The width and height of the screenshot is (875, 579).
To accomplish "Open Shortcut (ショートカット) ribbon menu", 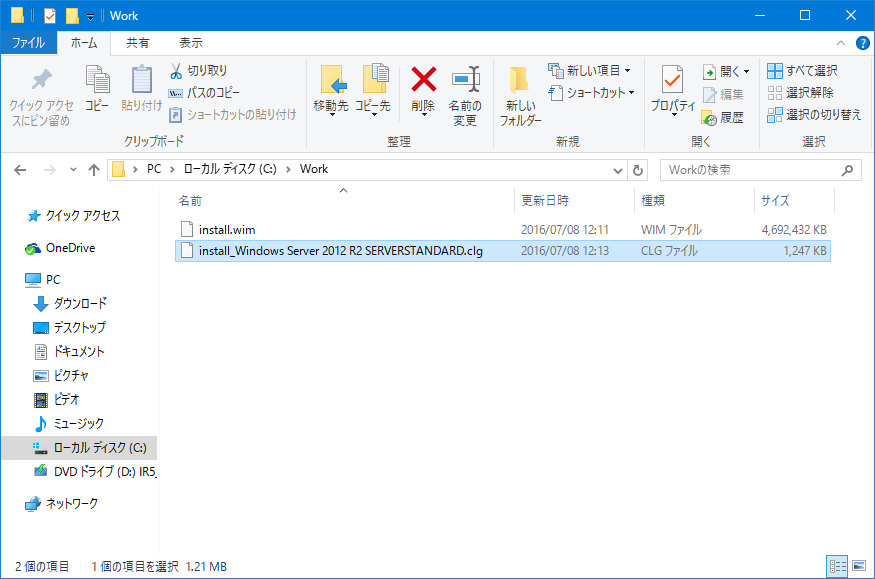I will [x=592, y=93].
